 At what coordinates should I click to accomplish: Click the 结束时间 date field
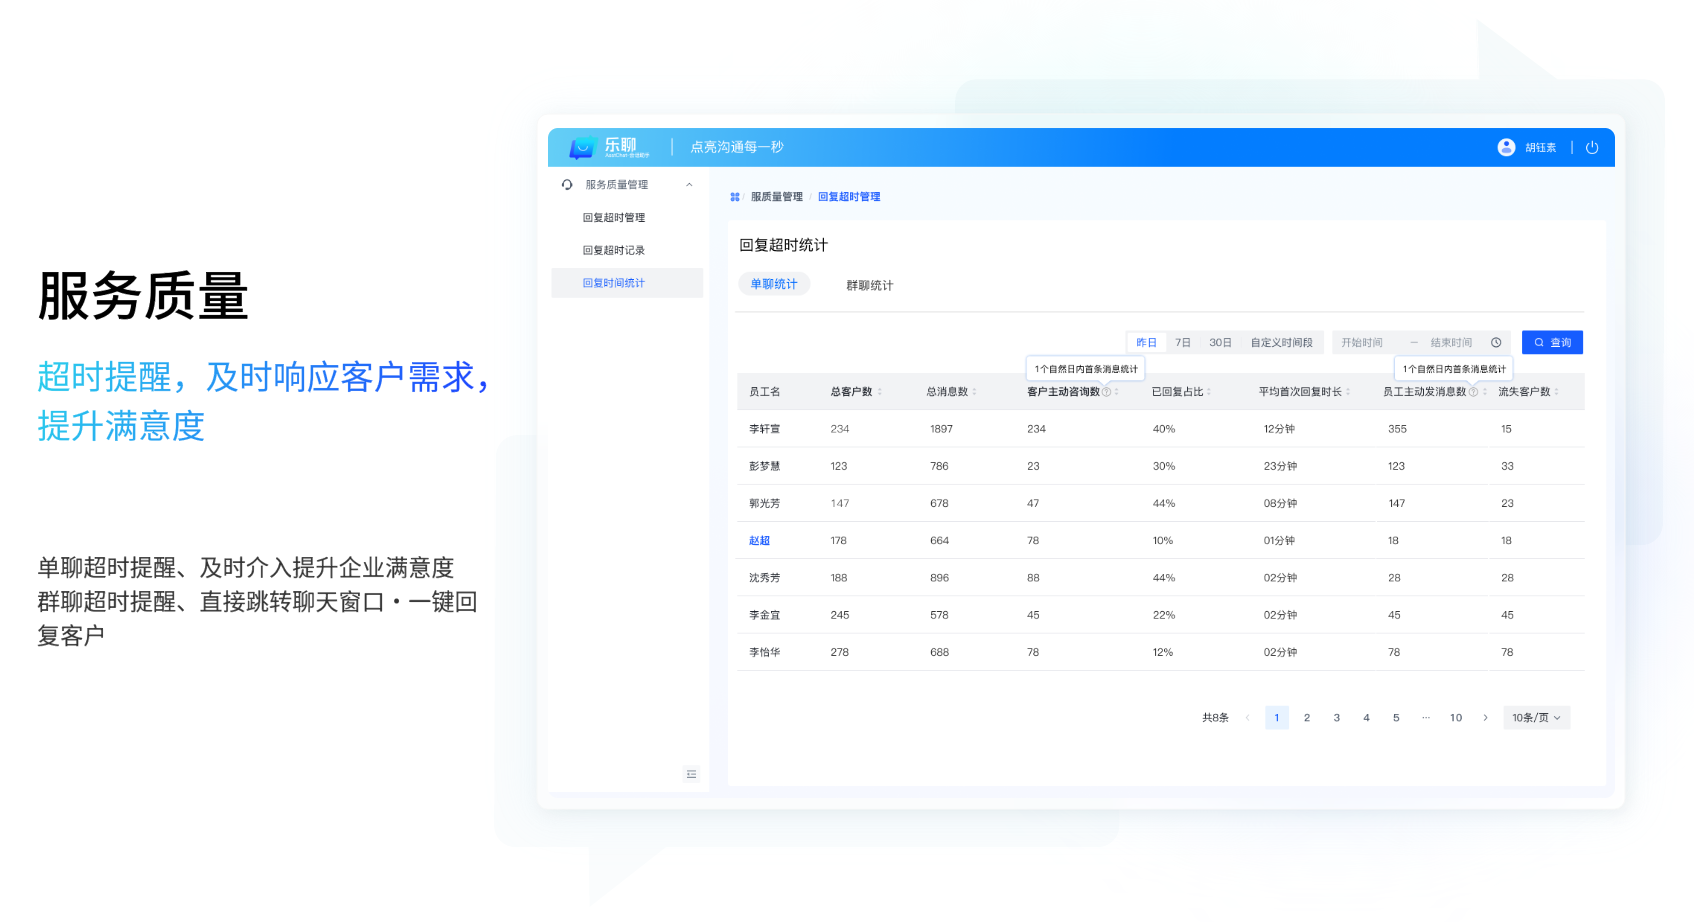[1451, 343]
